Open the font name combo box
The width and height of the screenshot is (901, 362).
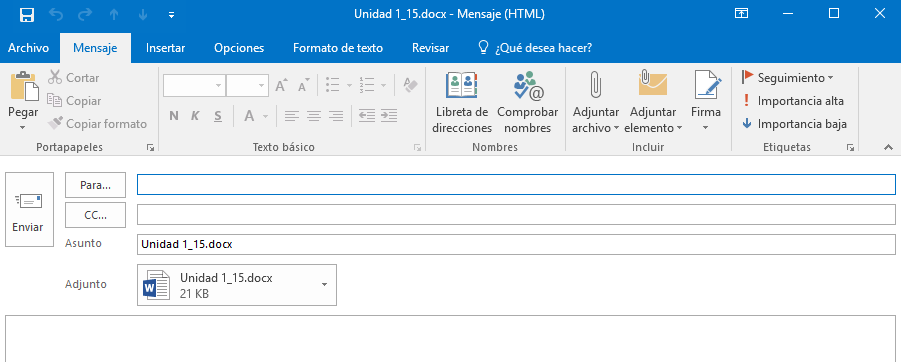(194, 86)
